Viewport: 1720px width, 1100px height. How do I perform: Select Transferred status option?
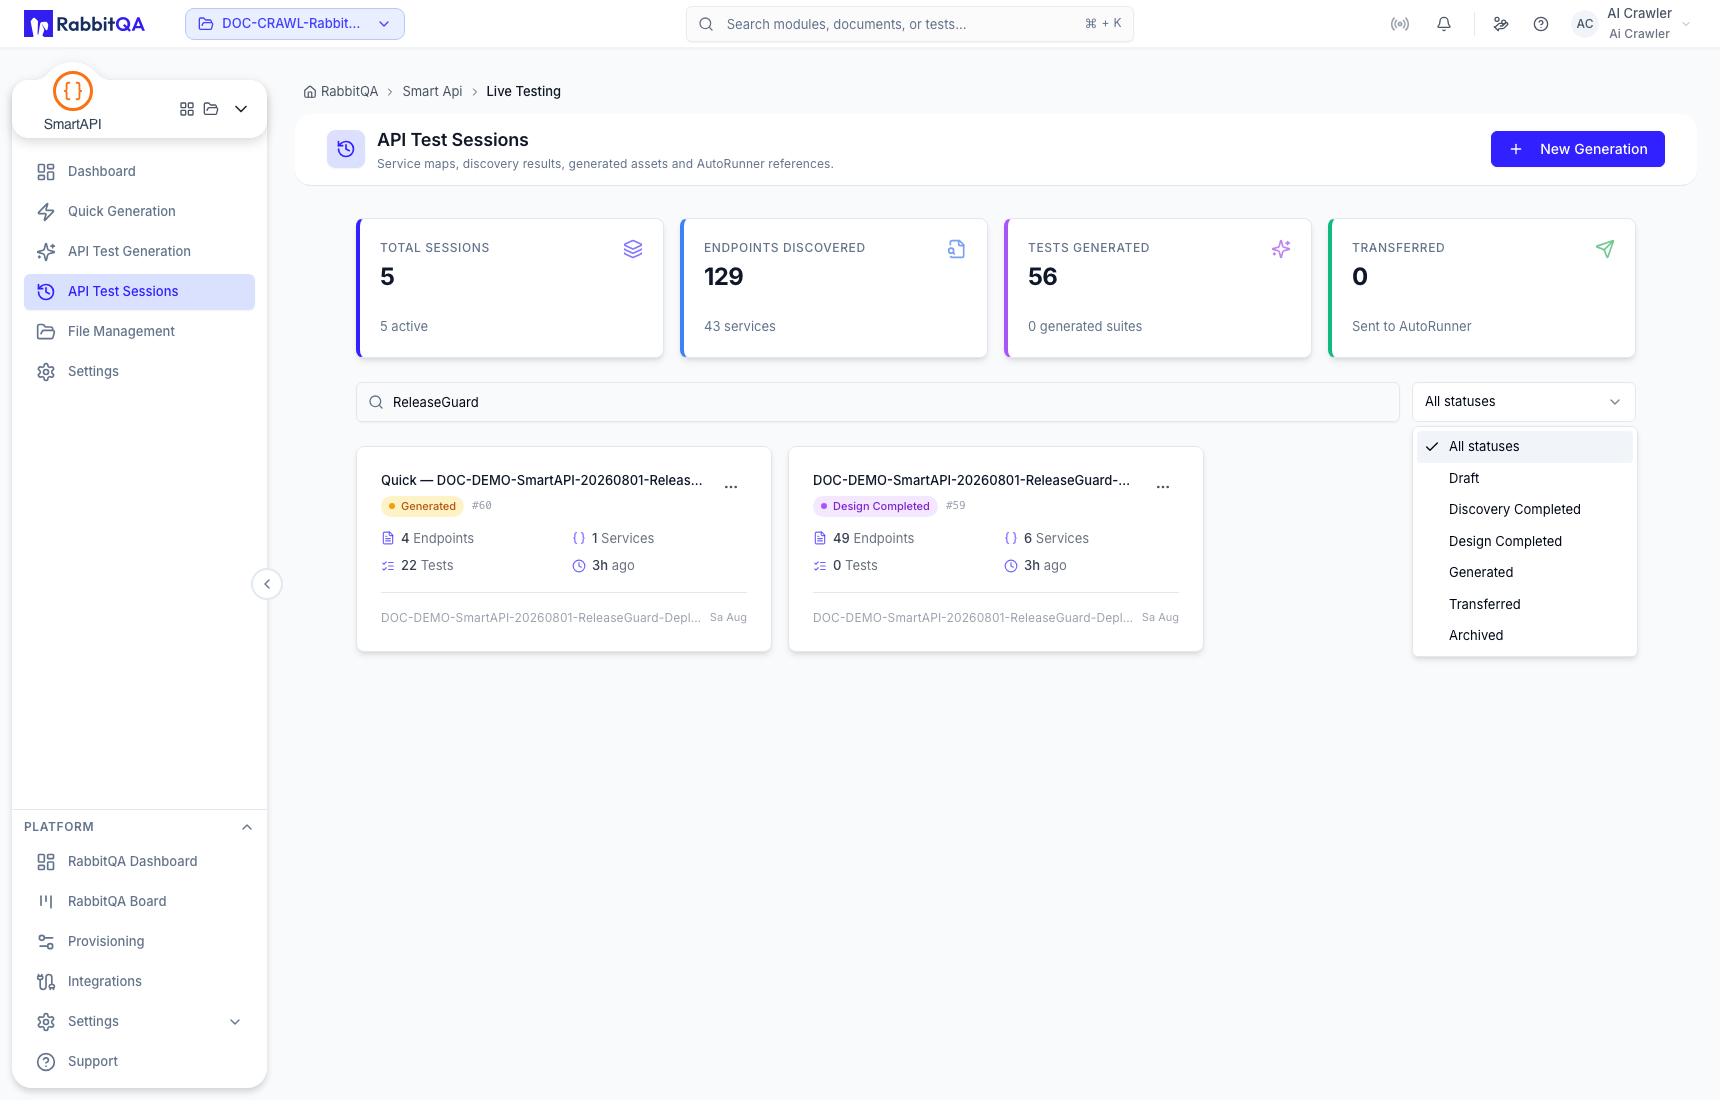(x=1524, y=604)
